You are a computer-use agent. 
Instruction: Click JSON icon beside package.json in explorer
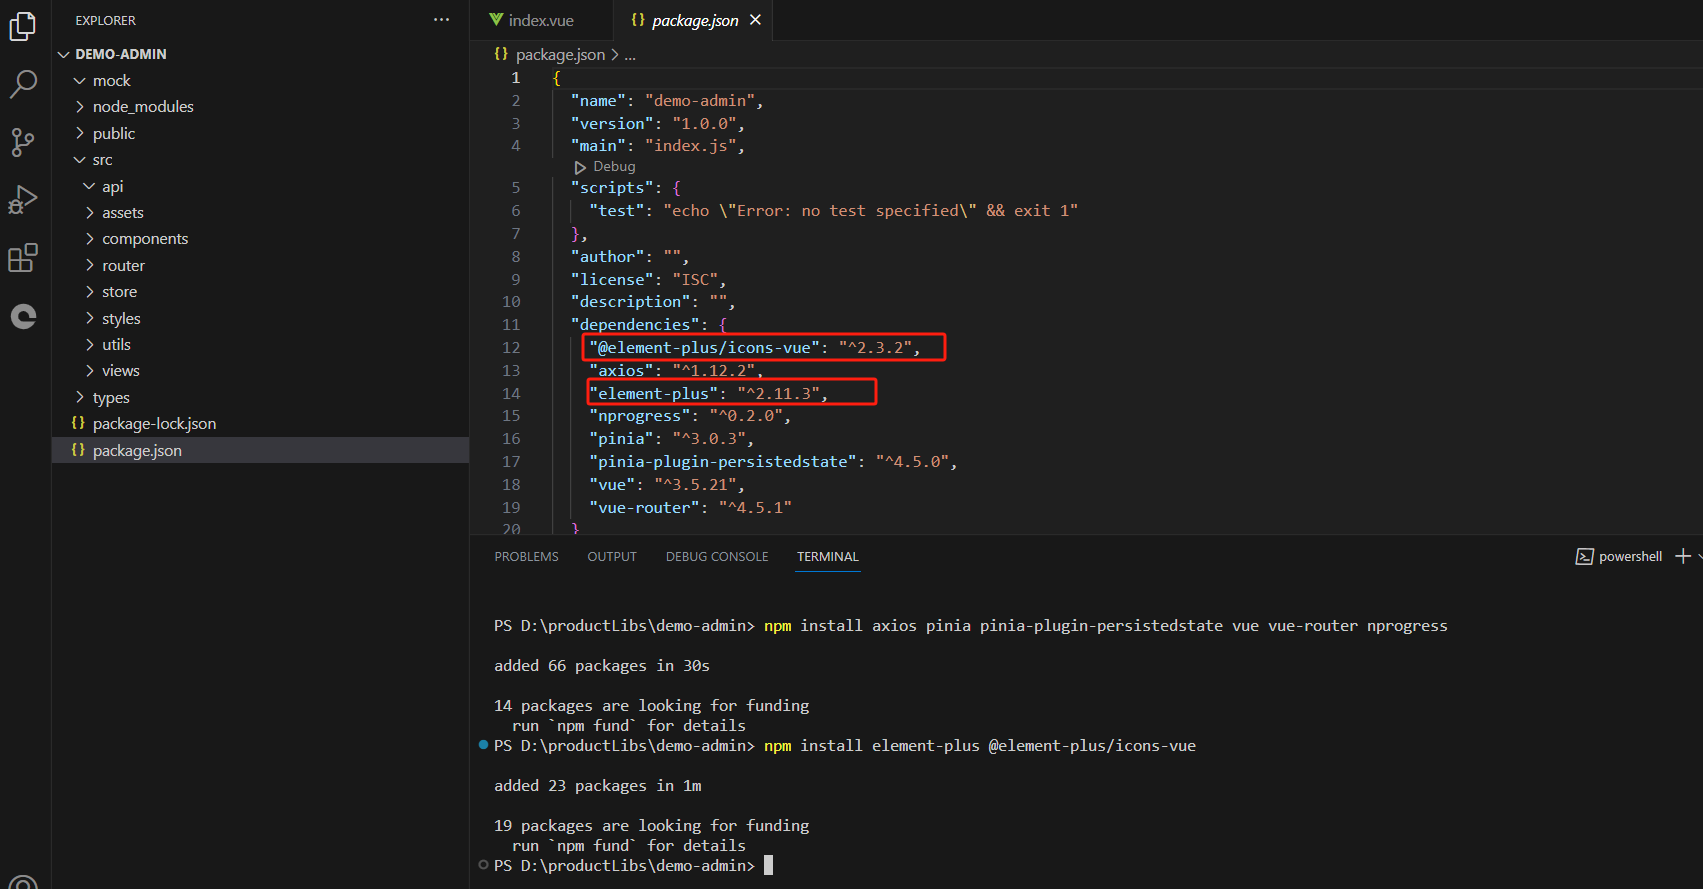(x=78, y=450)
